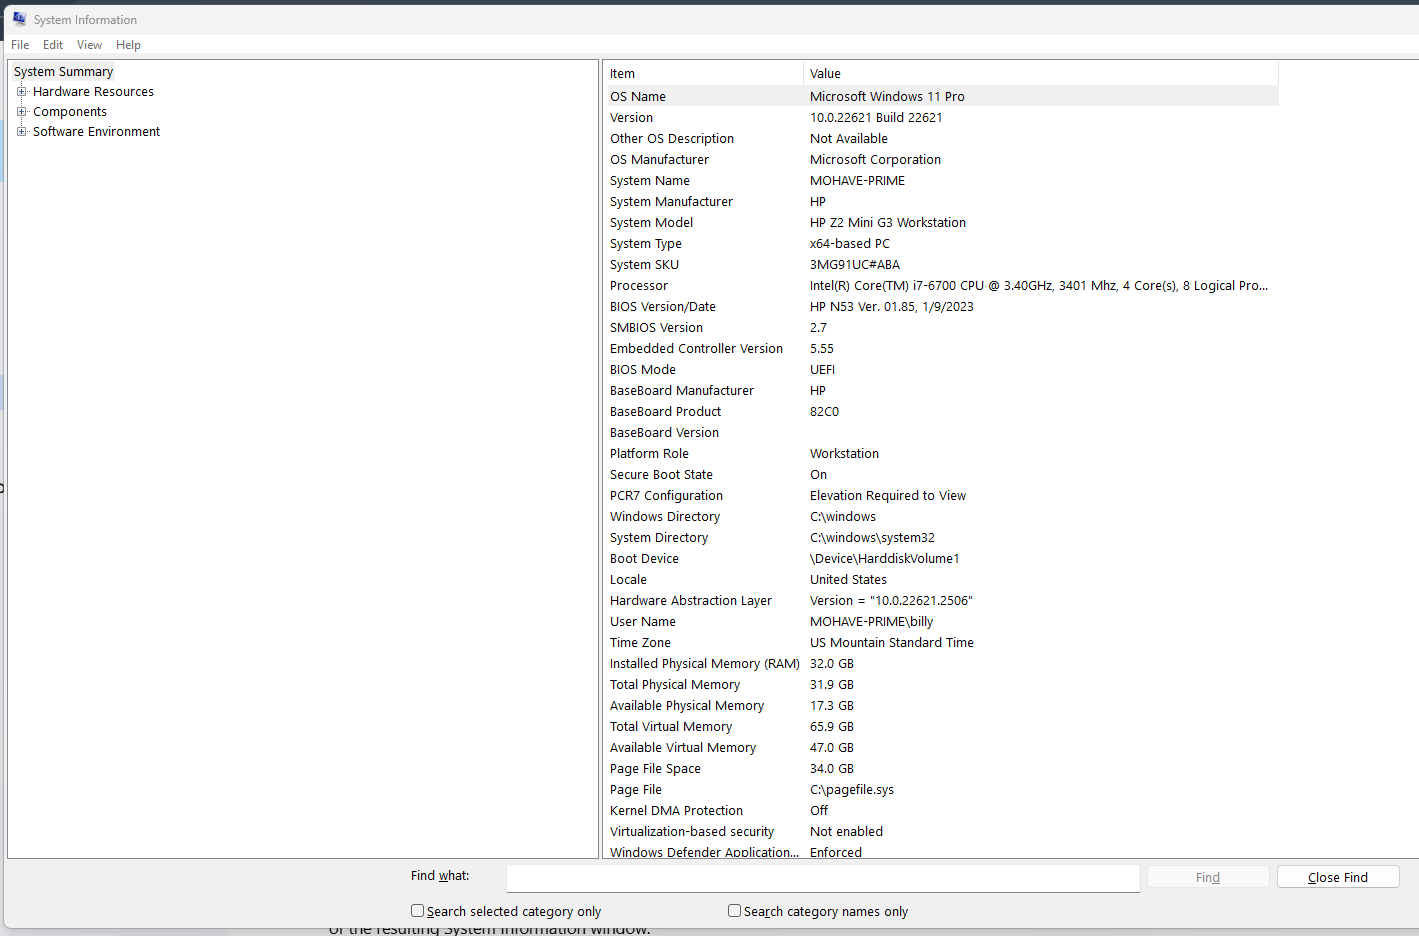Click the Intel Core i7-6700 processor value

1039,286
